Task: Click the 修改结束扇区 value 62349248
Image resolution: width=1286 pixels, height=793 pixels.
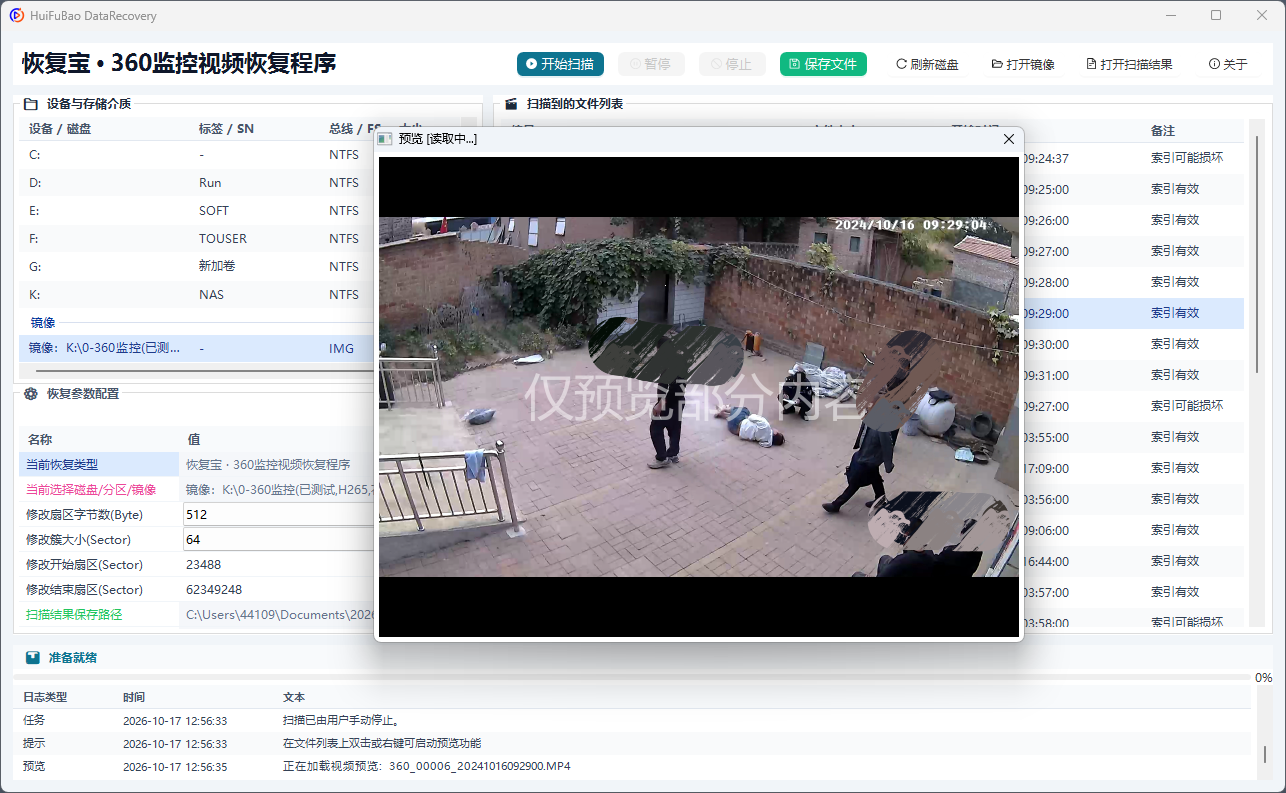Action: [214, 590]
